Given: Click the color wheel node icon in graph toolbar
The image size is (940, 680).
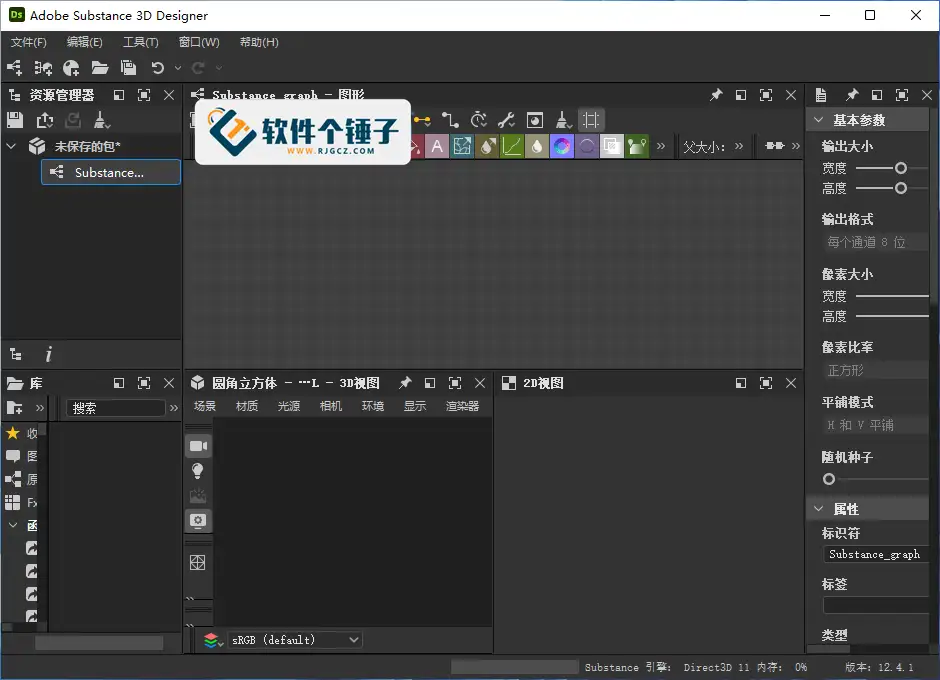Looking at the screenshot, I should 562,146.
